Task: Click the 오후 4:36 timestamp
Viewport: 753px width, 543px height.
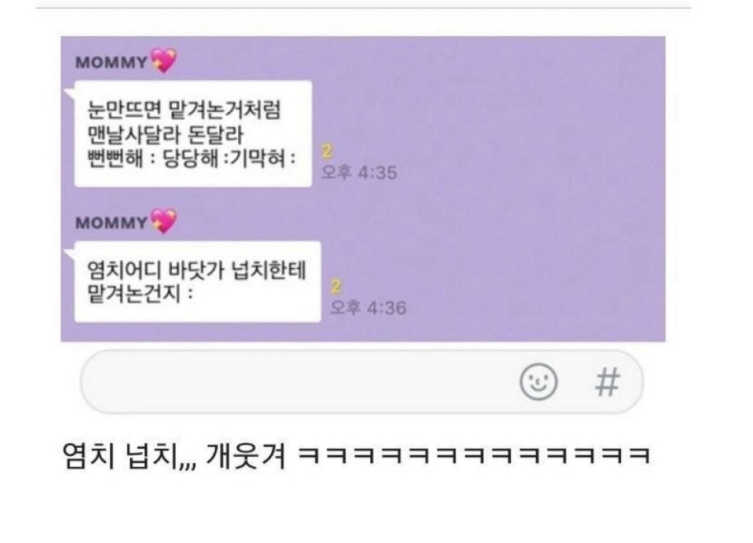Action: tap(368, 308)
